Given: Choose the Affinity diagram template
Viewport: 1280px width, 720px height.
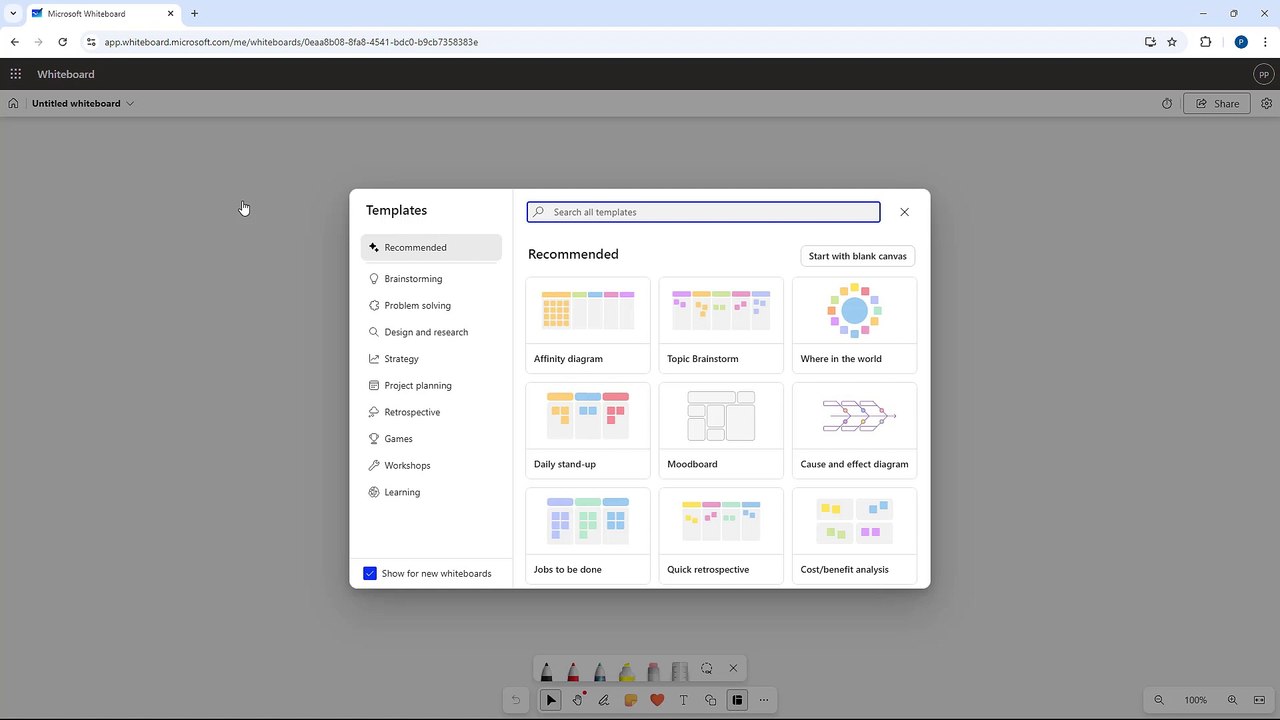Looking at the screenshot, I should coord(588,325).
